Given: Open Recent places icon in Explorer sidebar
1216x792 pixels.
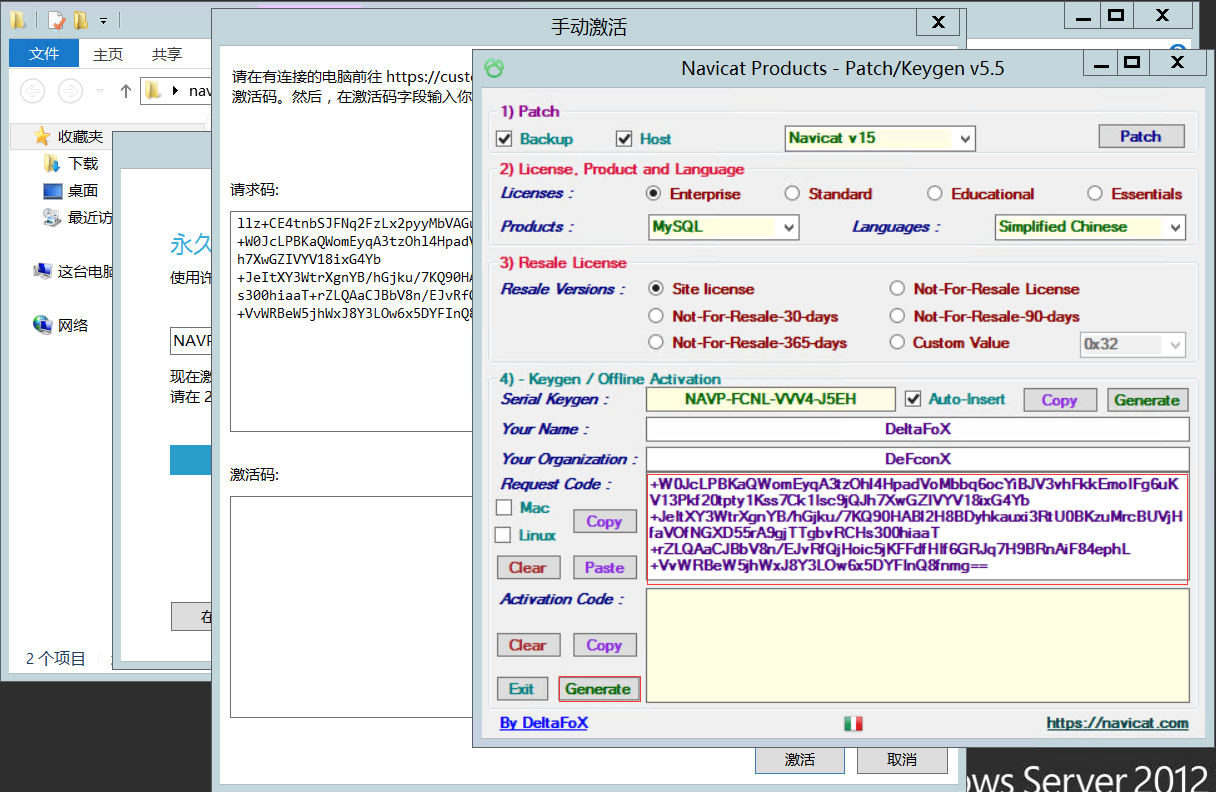Looking at the screenshot, I should pos(53,217).
